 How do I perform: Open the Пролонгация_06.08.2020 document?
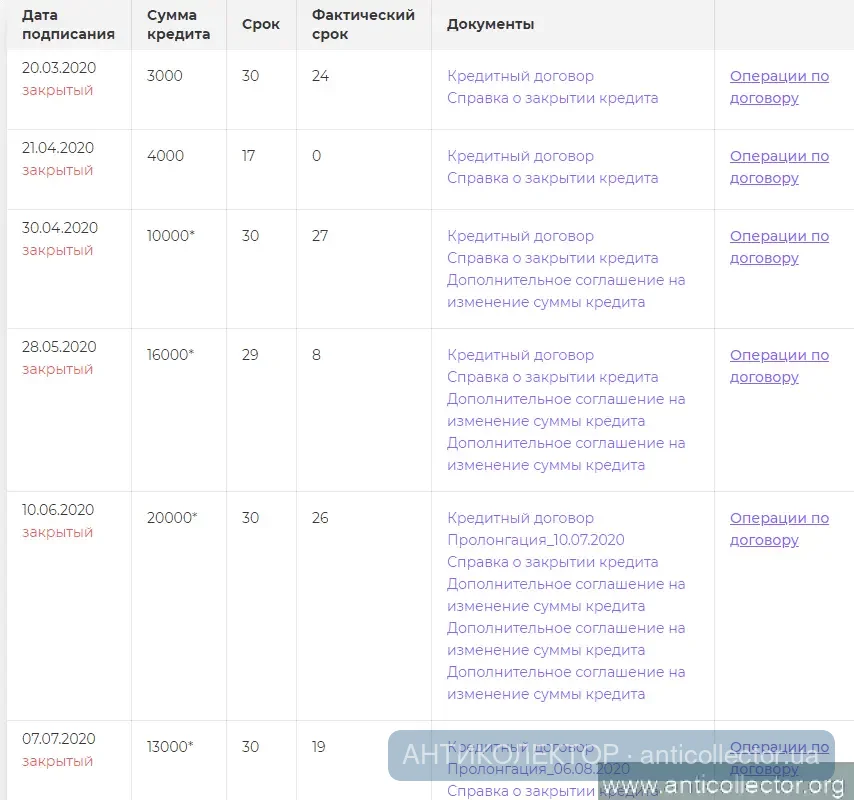tap(538, 769)
